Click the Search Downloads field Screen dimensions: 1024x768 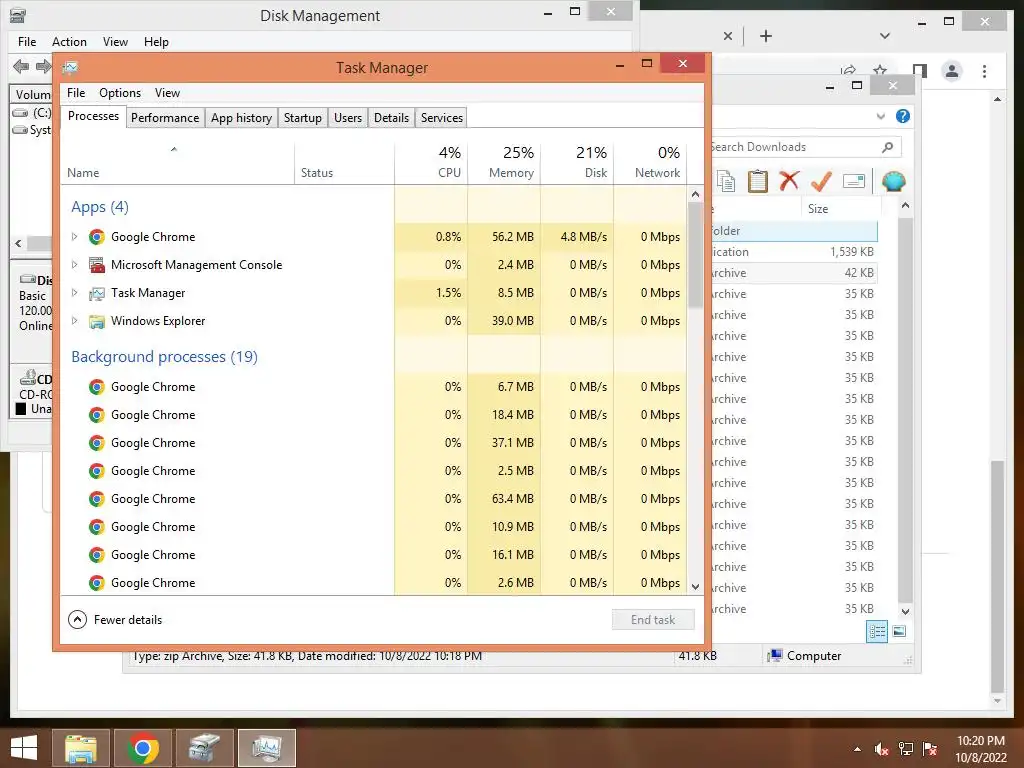click(806, 147)
